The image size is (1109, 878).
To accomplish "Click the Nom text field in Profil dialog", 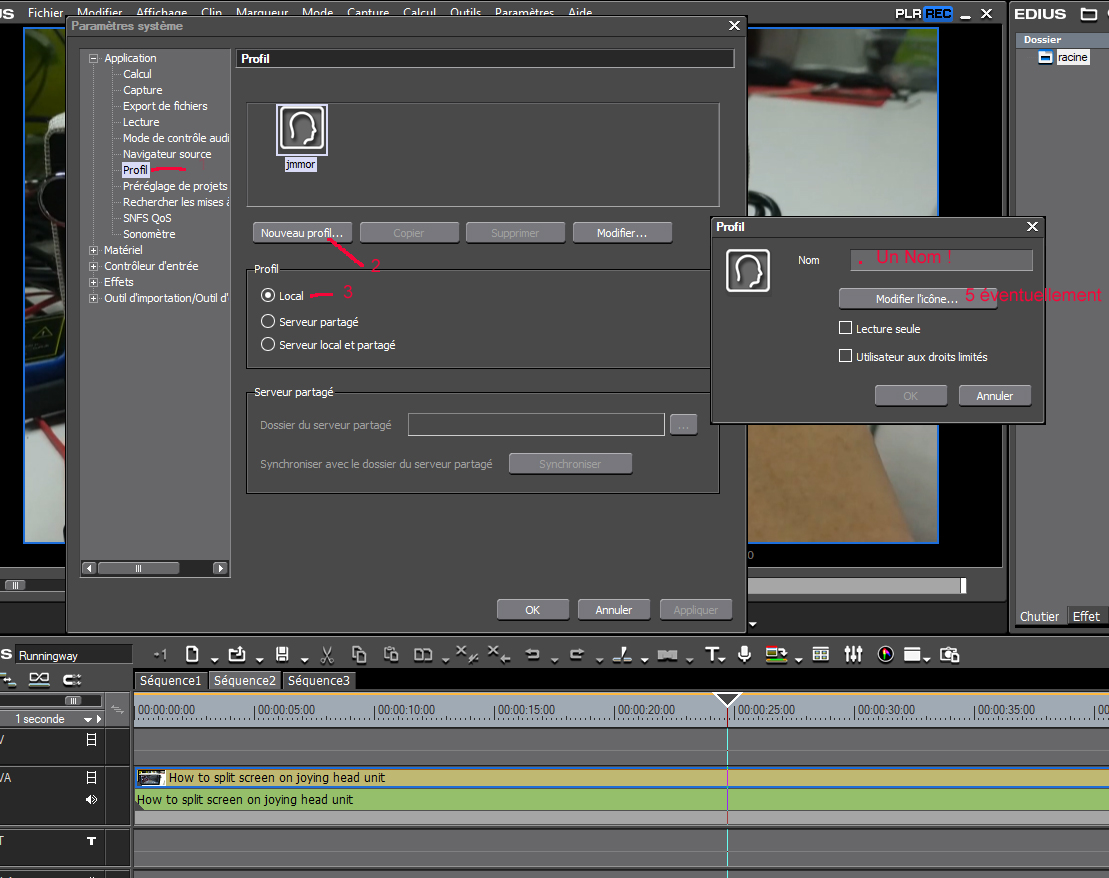I will click(x=941, y=260).
